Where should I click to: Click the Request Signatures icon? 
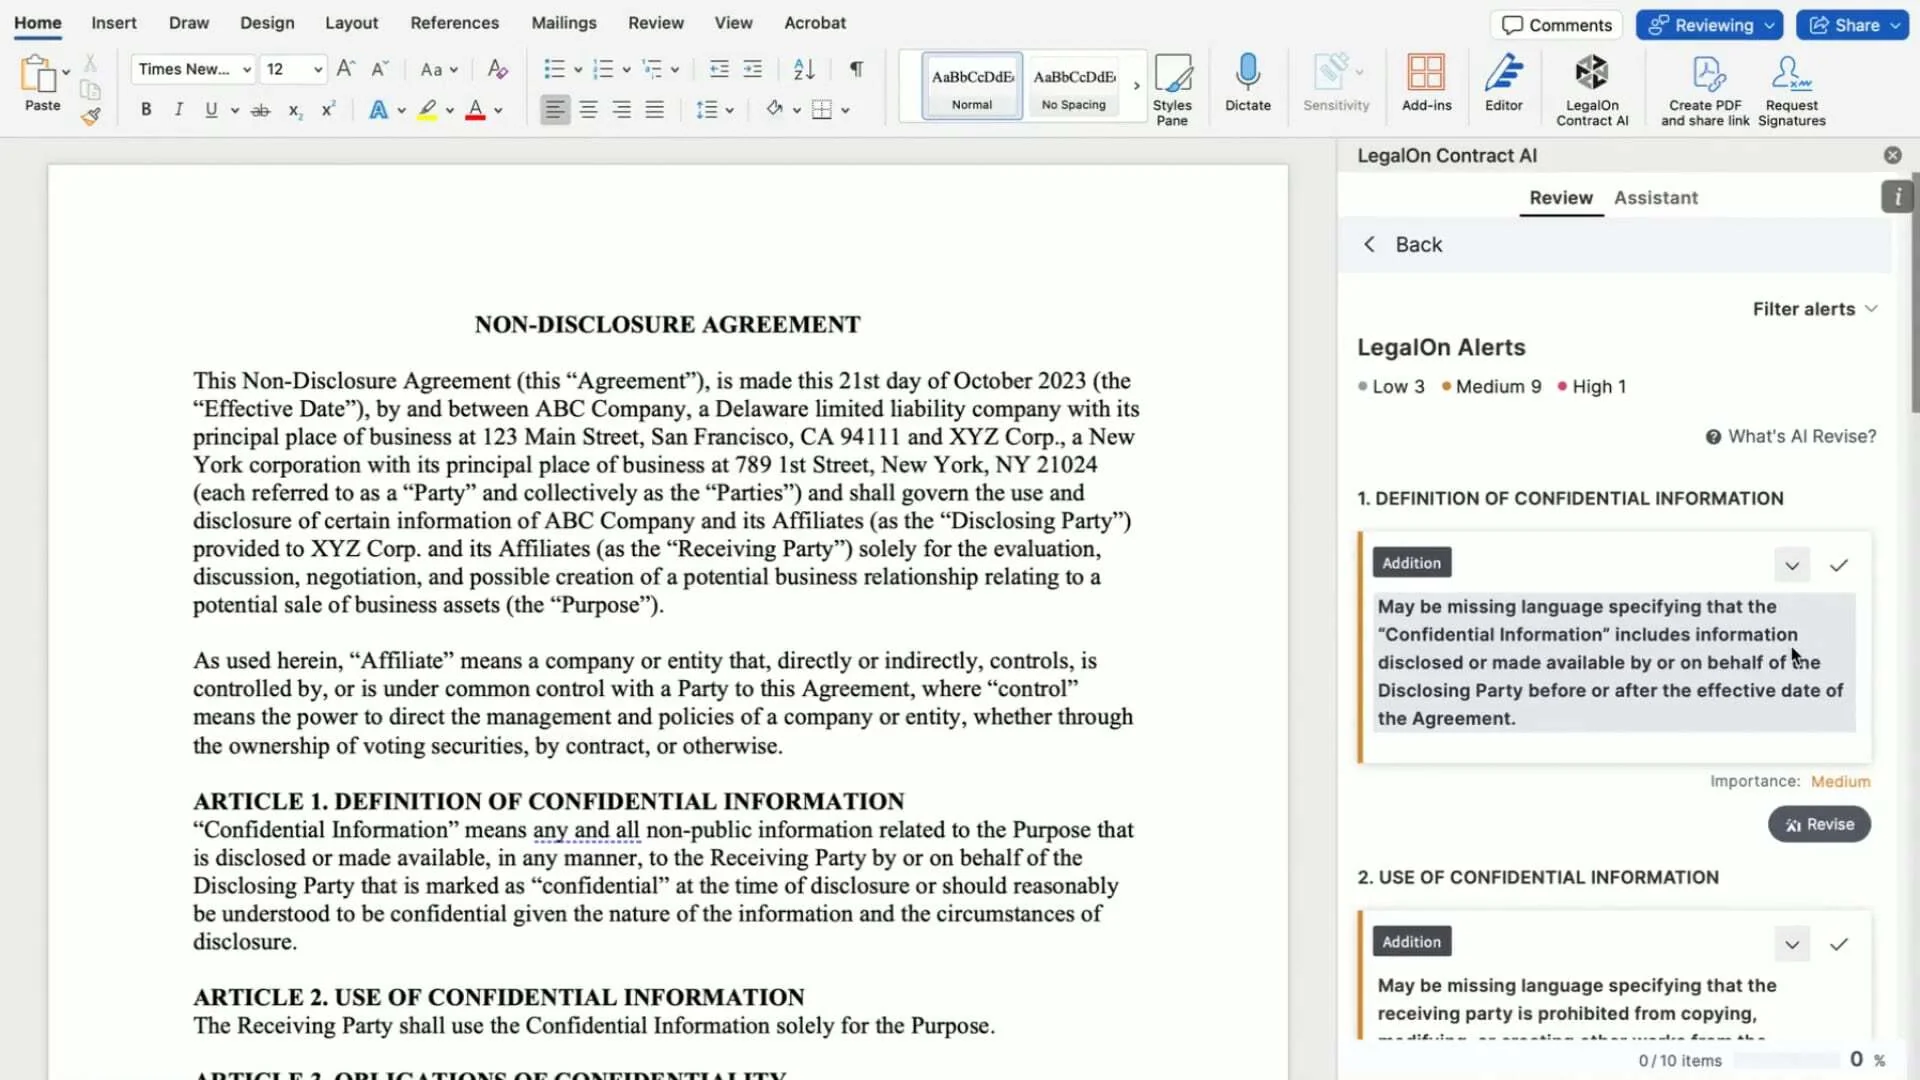[1791, 73]
